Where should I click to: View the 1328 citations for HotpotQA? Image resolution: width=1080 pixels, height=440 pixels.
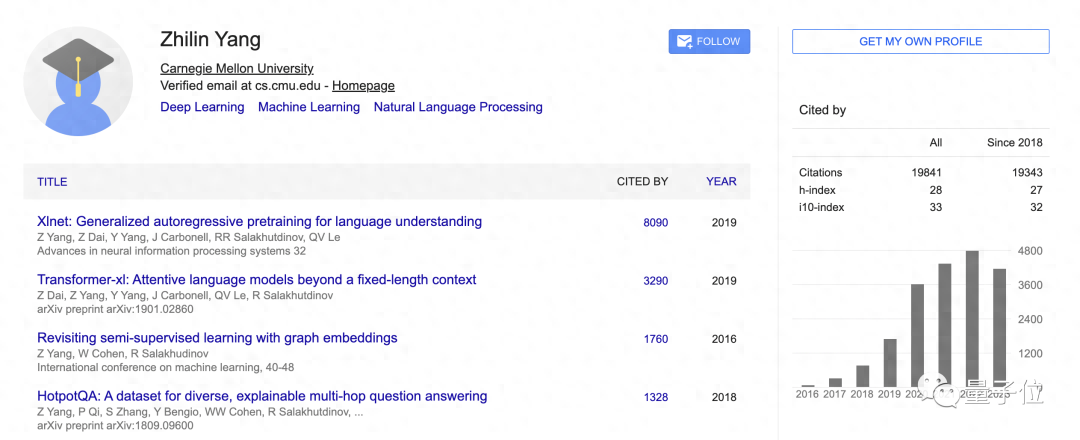(655, 397)
